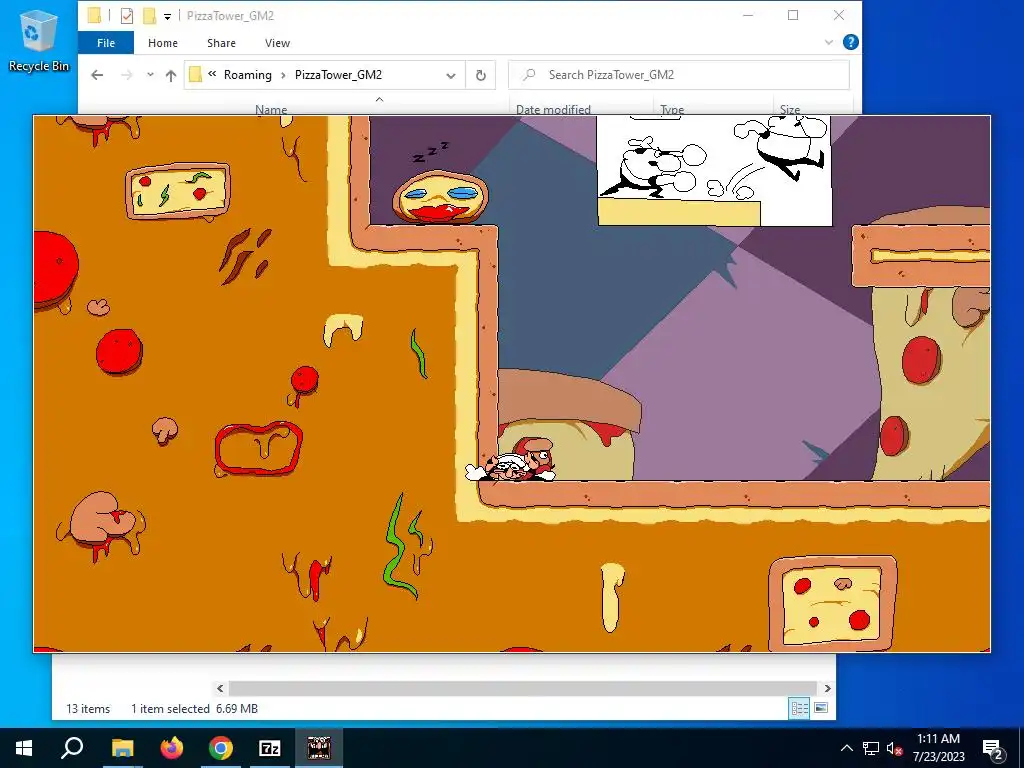This screenshot has height=768, width=1024.
Task: Open the Recycle Bin desktop icon
Action: click(x=38, y=40)
